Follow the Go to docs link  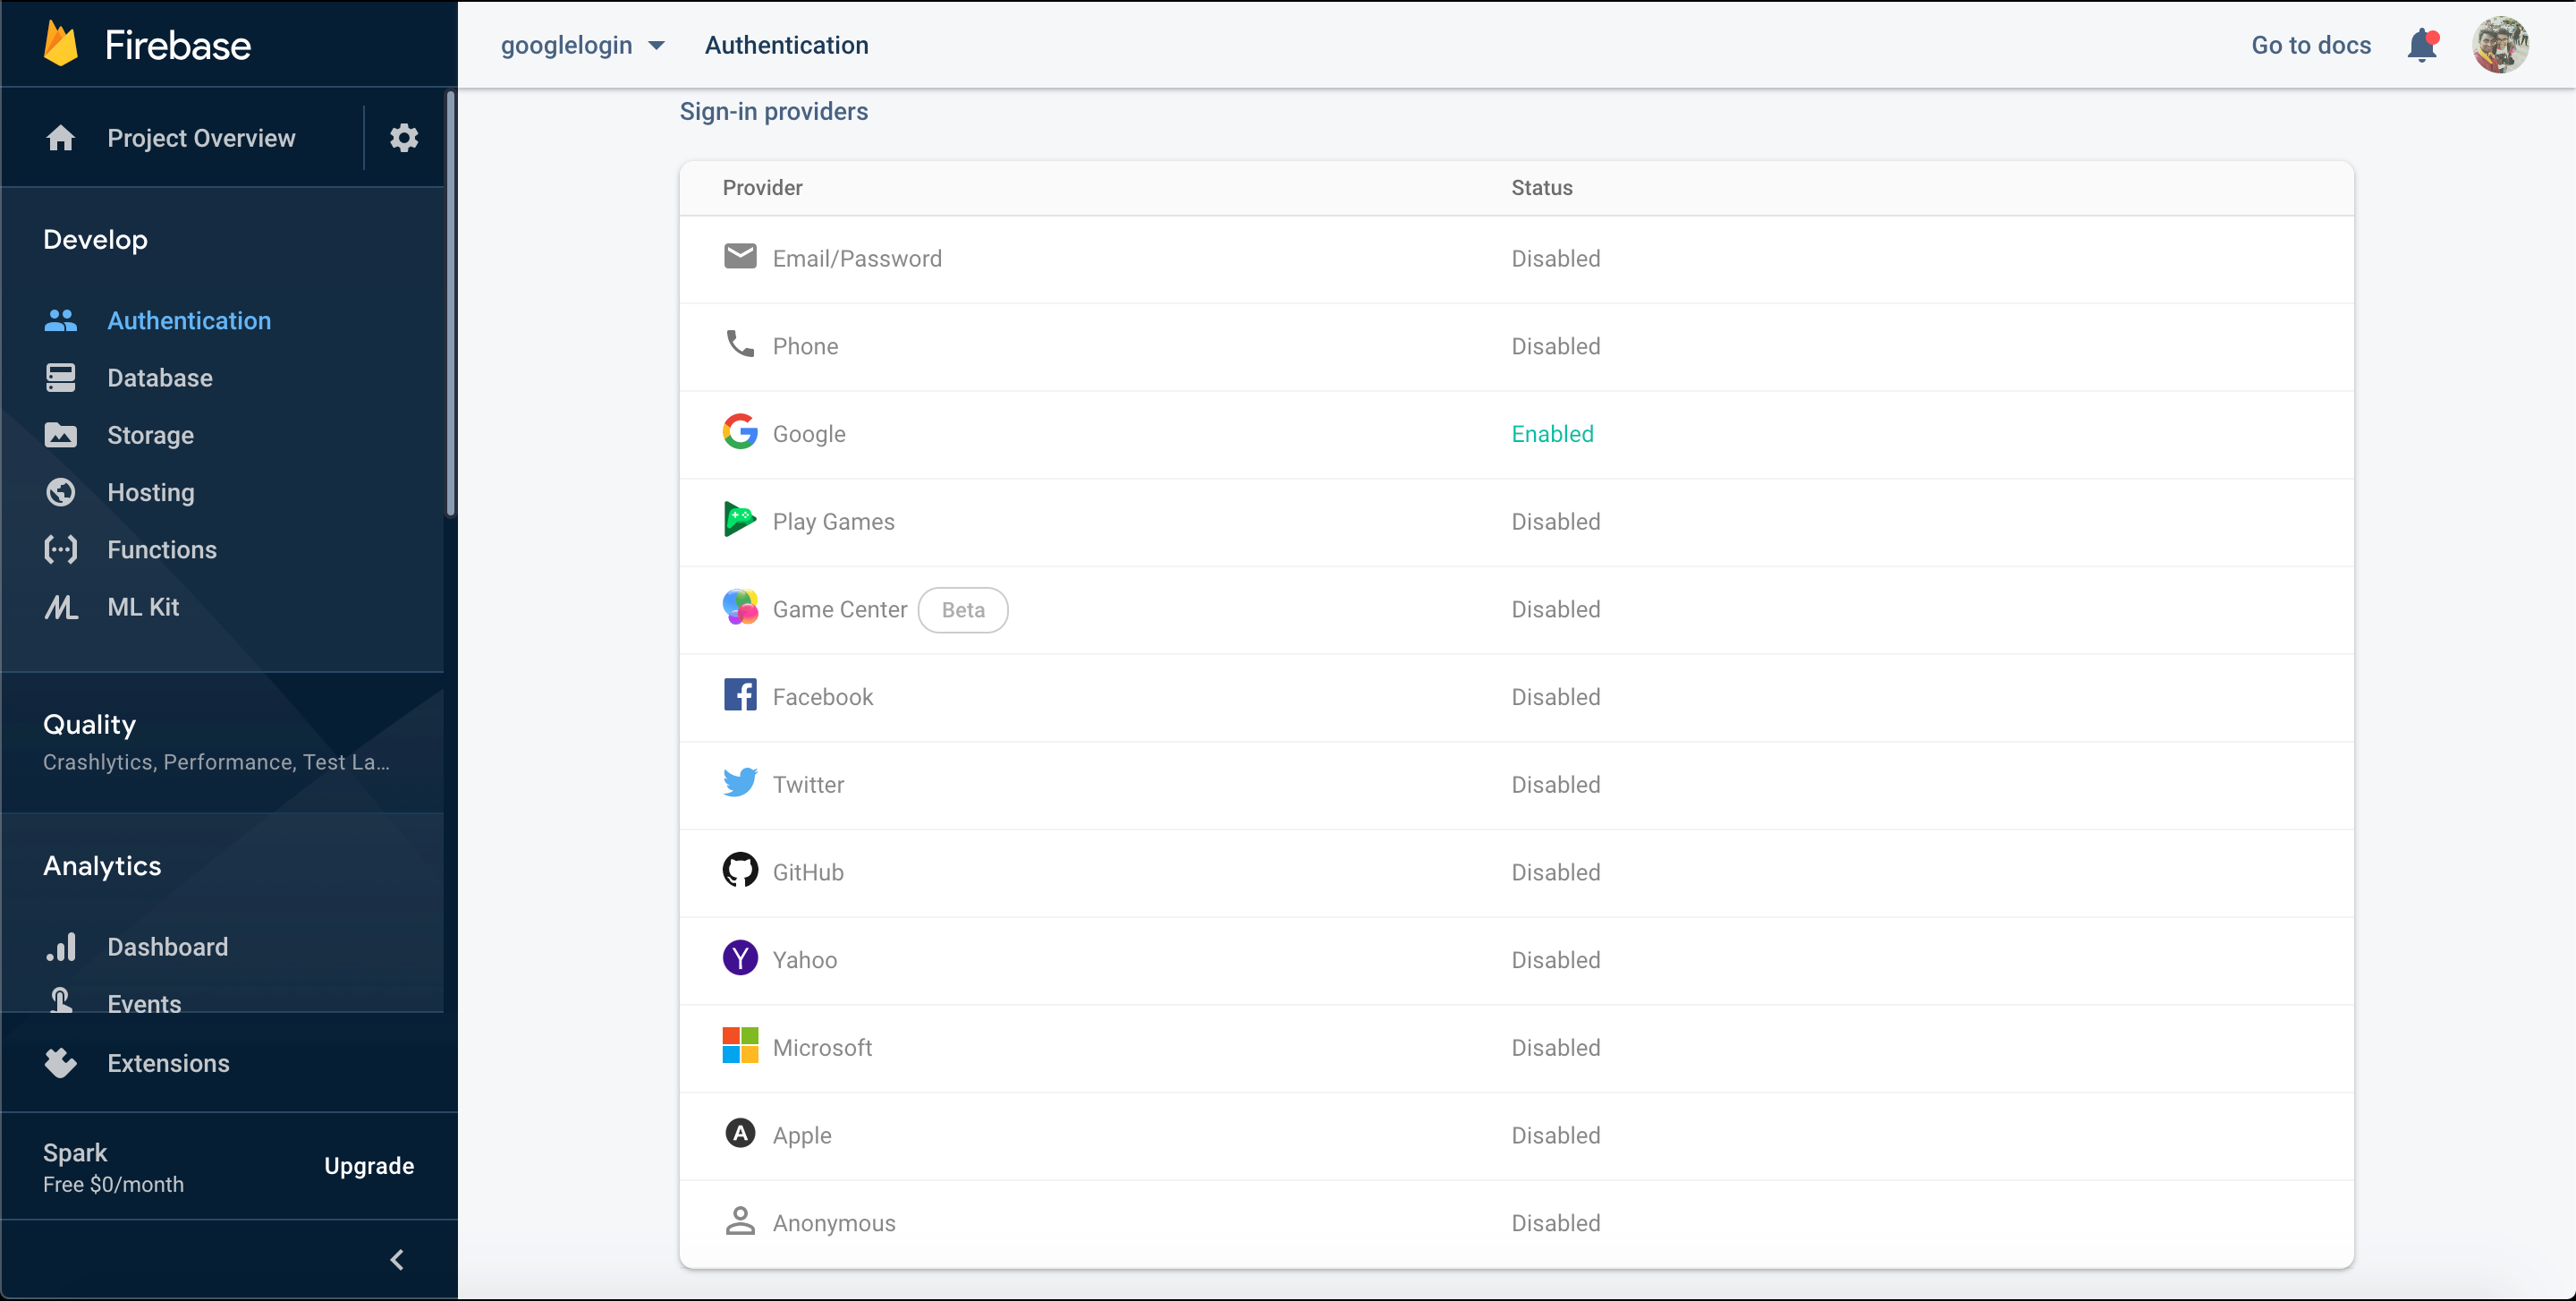pos(2311,45)
